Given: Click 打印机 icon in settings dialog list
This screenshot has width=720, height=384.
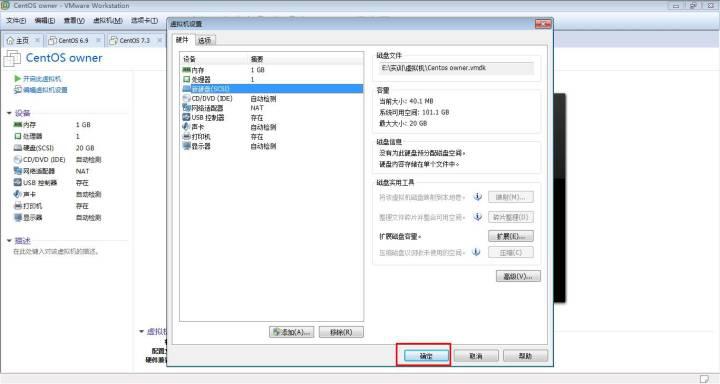Looking at the screenshot, I should pyautogui.click(x=186, y=136).
